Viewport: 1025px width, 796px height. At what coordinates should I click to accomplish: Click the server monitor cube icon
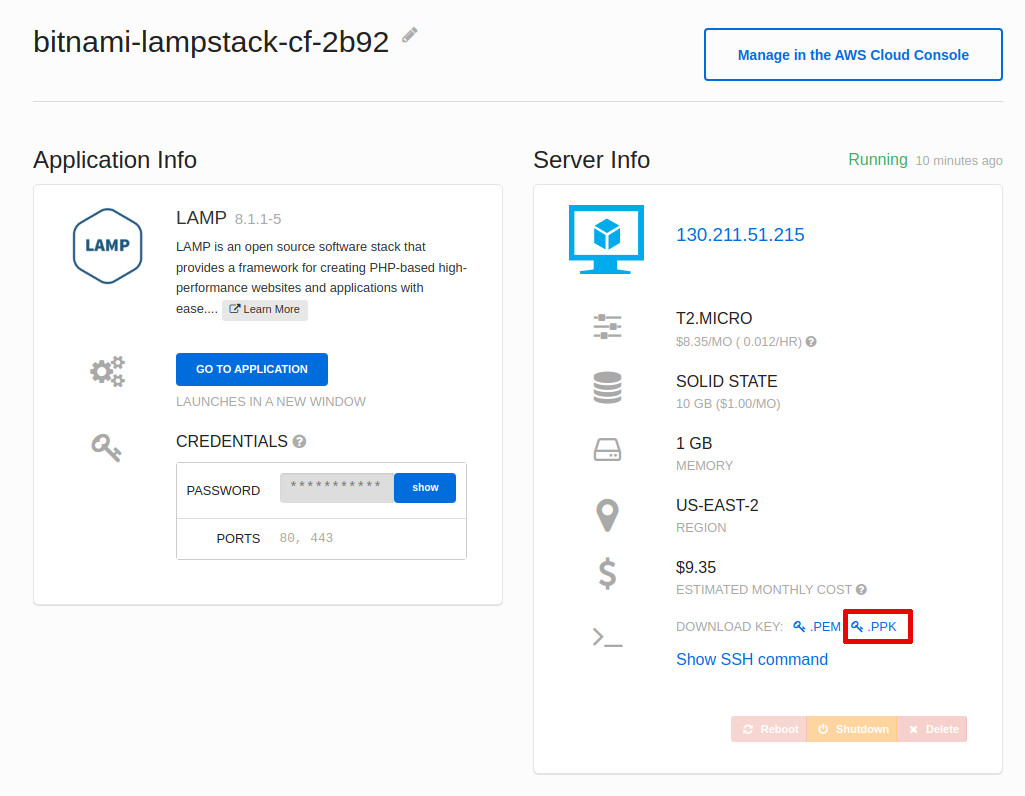[x=606, y=239]
